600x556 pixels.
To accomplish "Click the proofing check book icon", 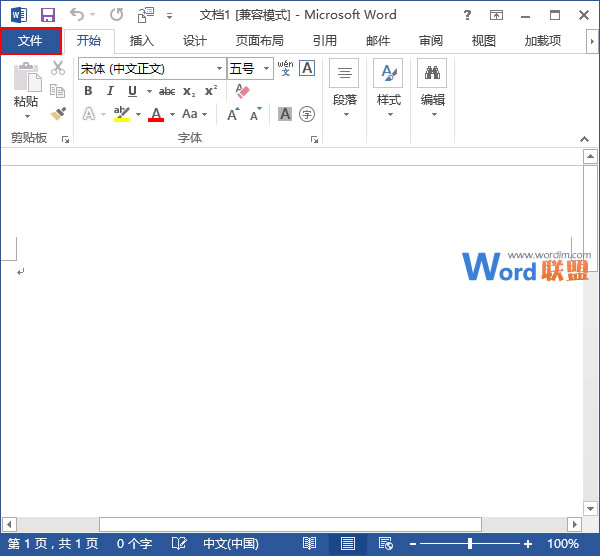I will tap(179, 543).
